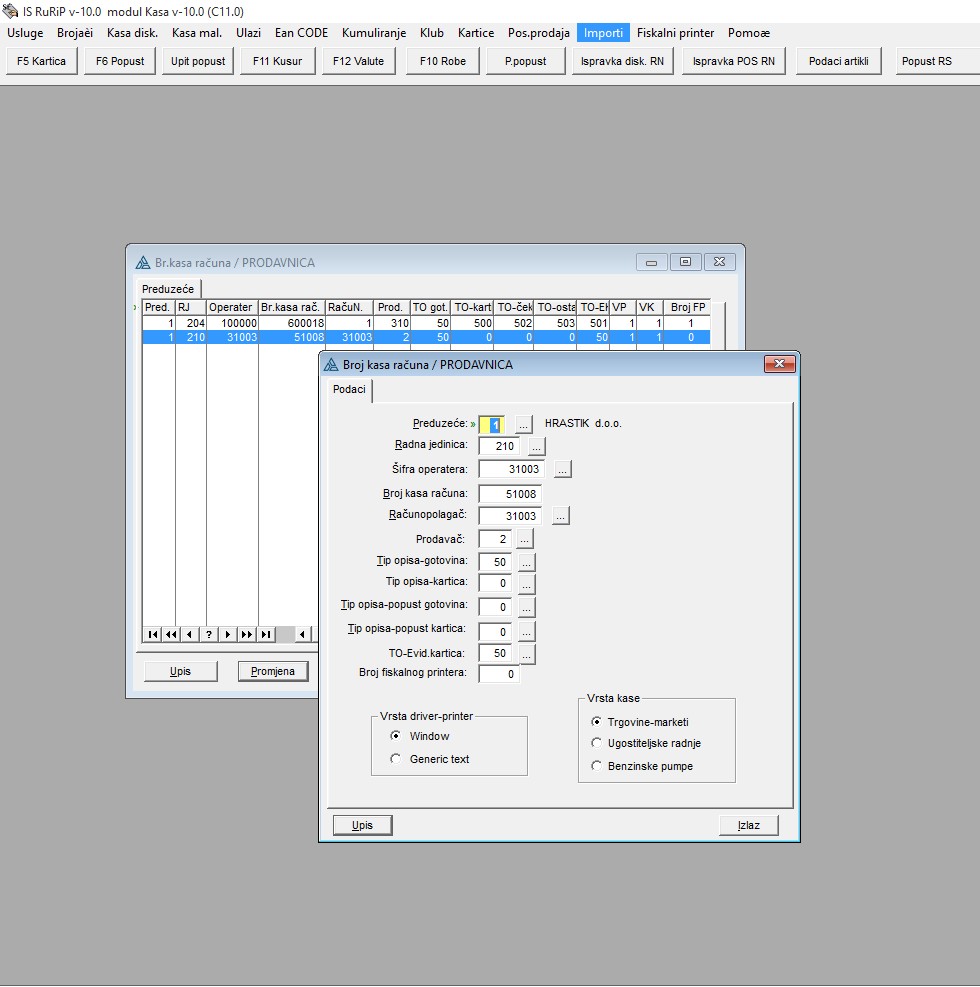Go to previous record with single left arrow

point(190,634)
